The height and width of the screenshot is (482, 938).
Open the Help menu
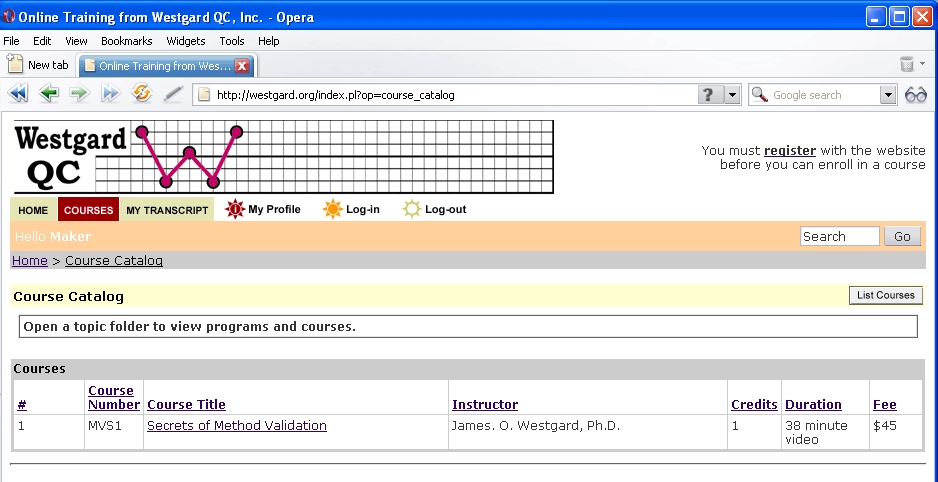coord(269,41)
